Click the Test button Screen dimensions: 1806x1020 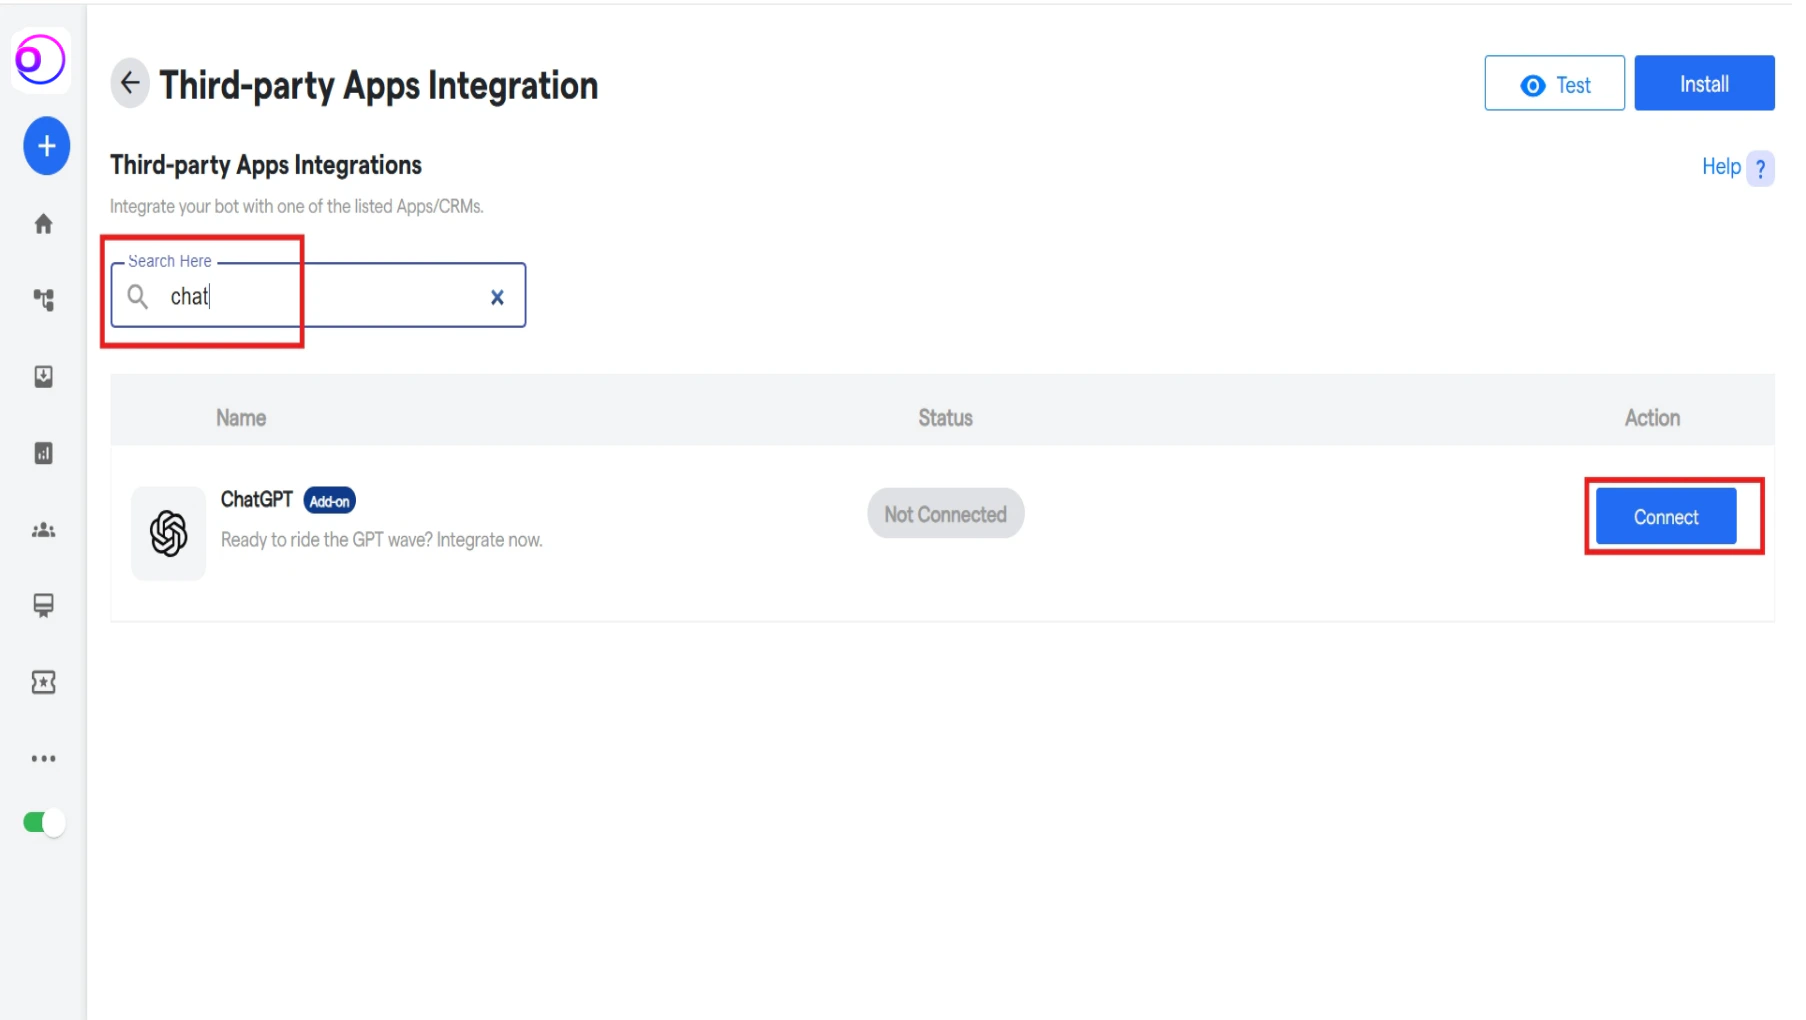1554,84
